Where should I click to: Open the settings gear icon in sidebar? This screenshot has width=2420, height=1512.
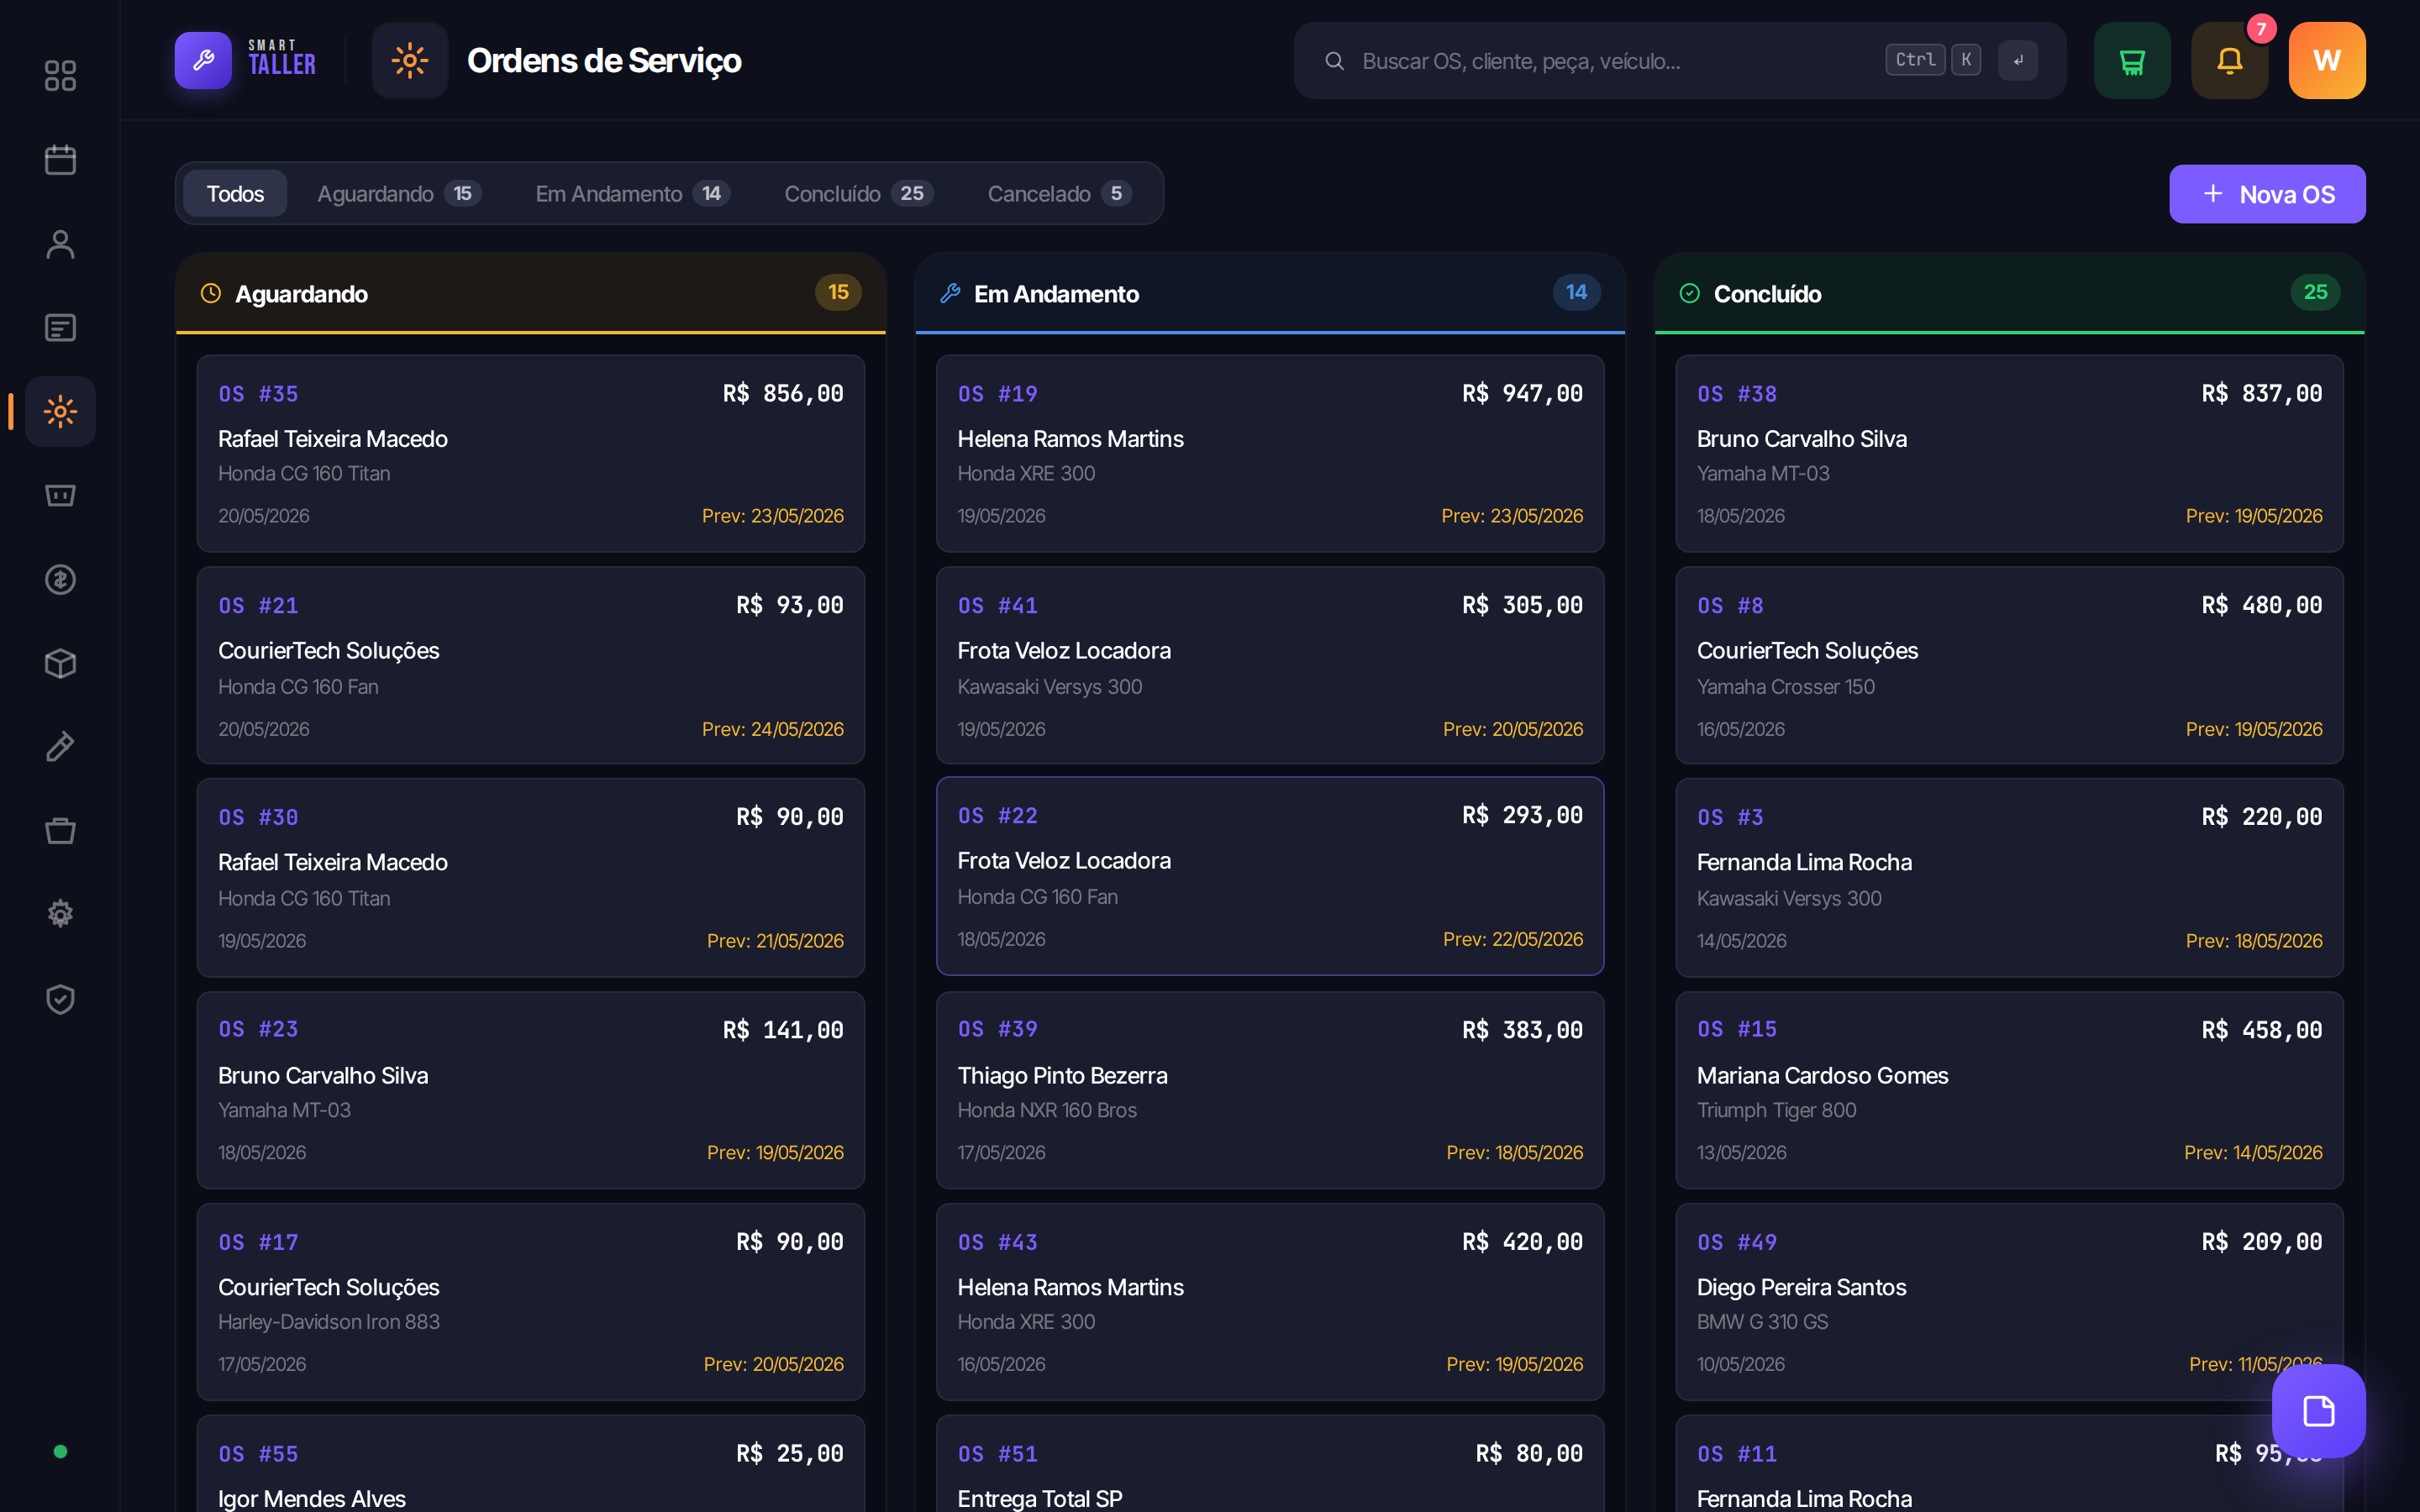(x=60, y=914)
